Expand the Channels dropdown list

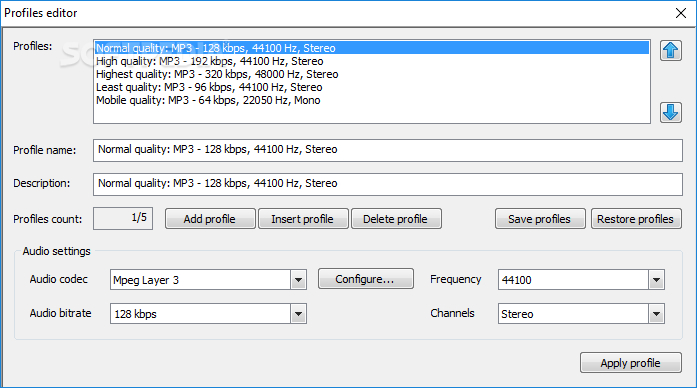click(x=656, y=314)
